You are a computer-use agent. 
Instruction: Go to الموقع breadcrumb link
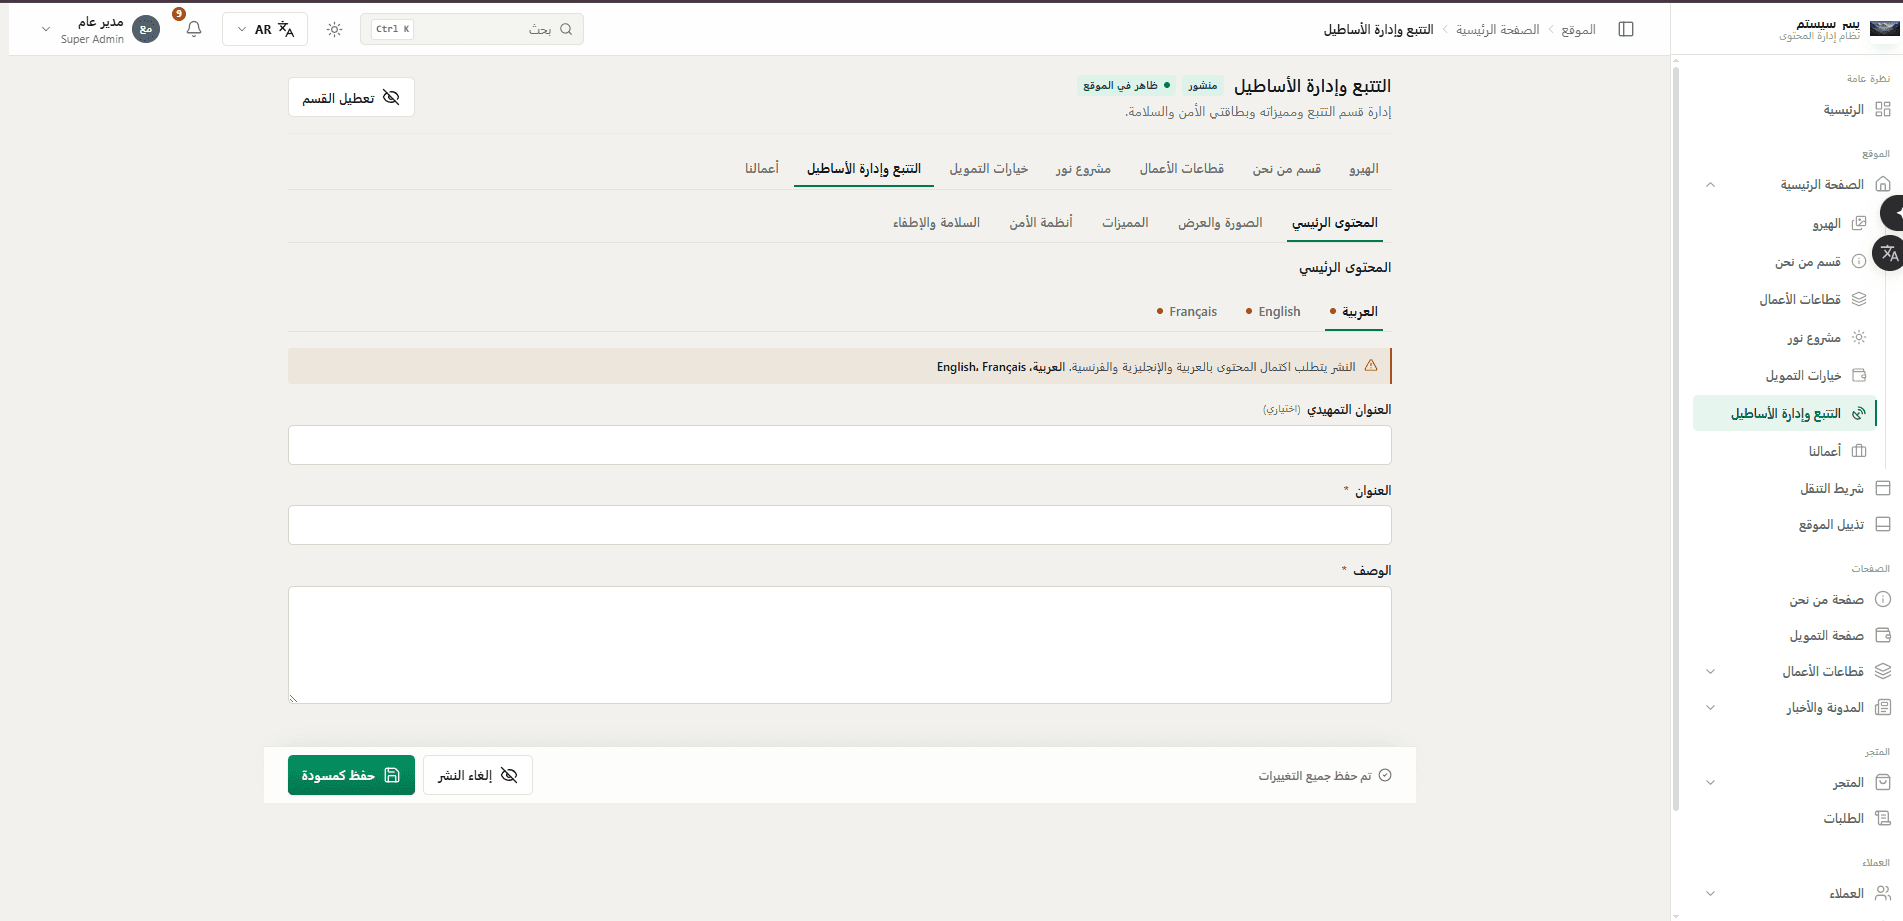1578,29
